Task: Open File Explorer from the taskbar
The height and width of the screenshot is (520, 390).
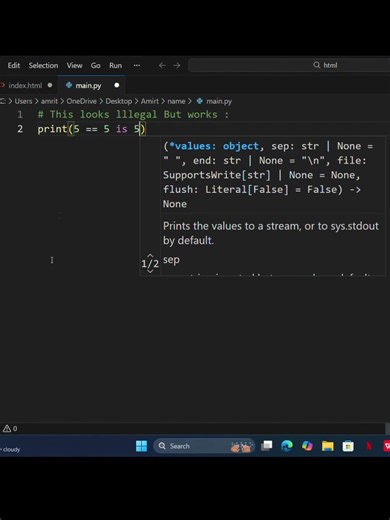Action: [328, 446]
